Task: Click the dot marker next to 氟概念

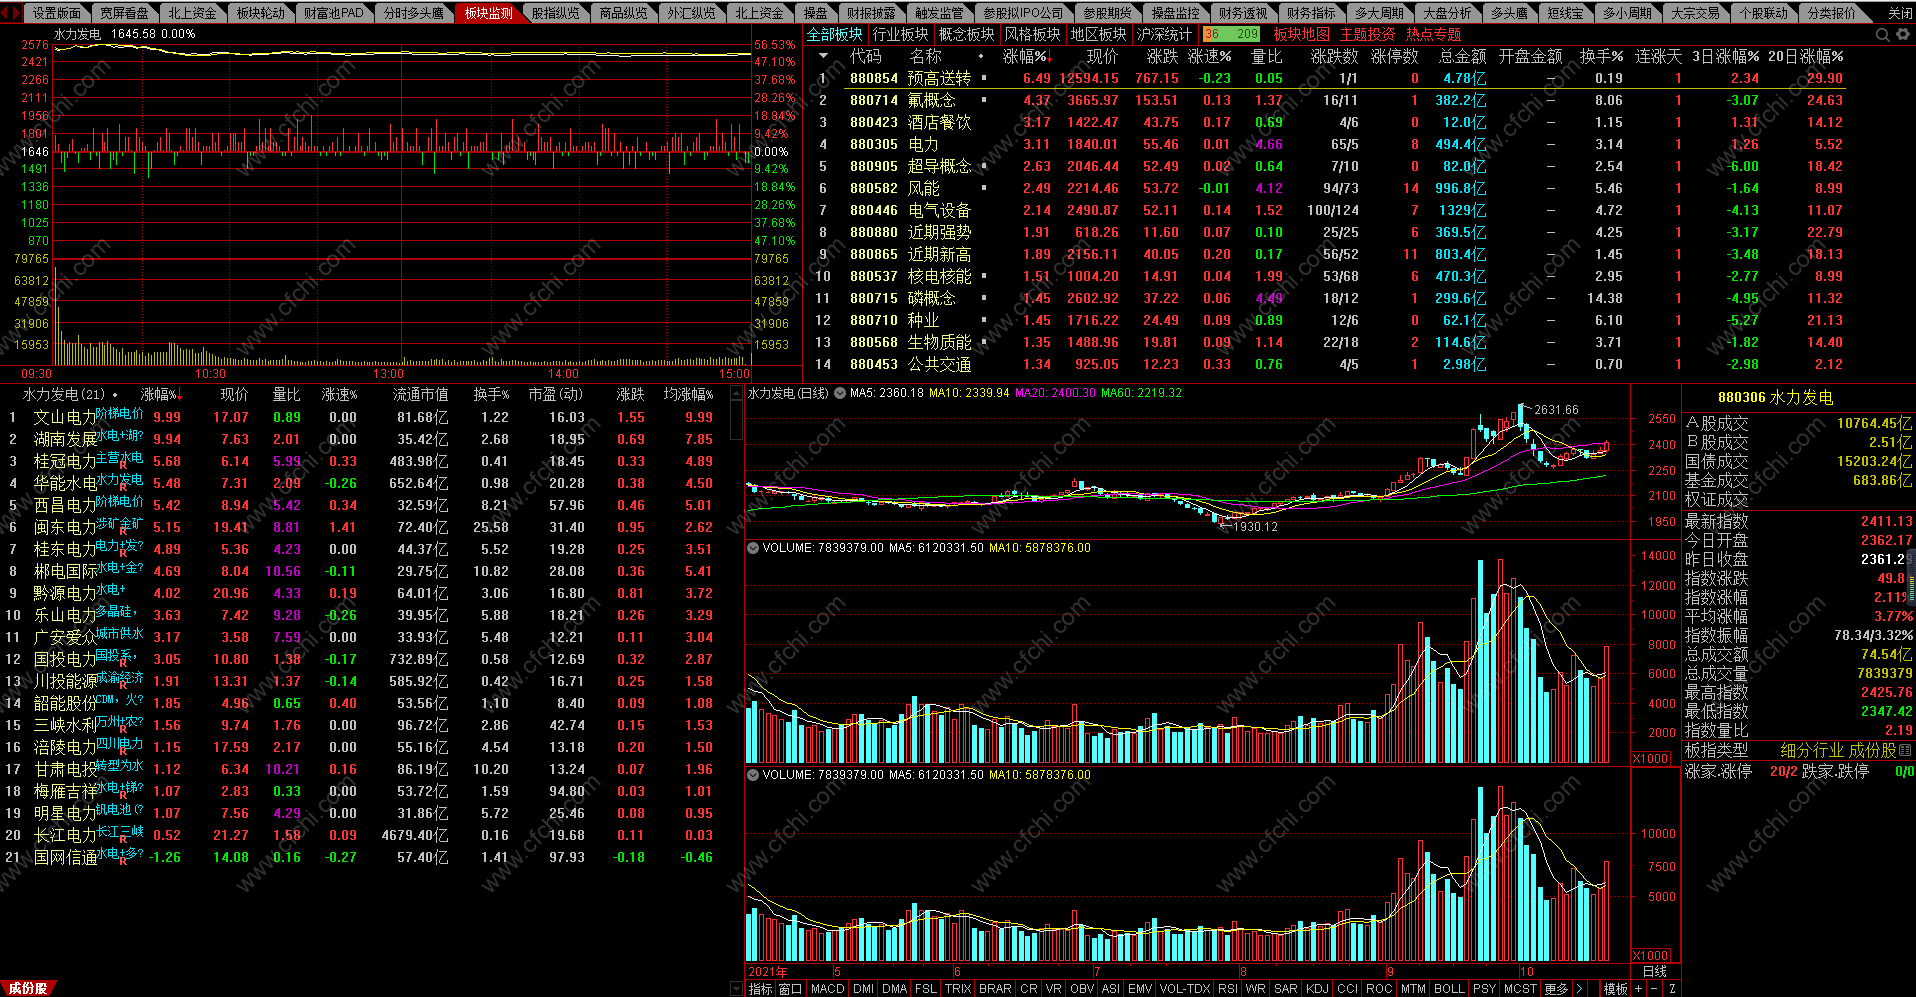Action: [984, 100]
